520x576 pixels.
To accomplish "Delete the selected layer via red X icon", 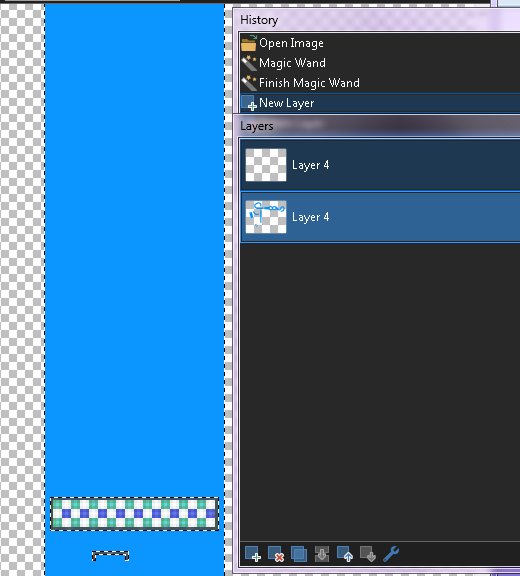I will (x=276, y=554).
